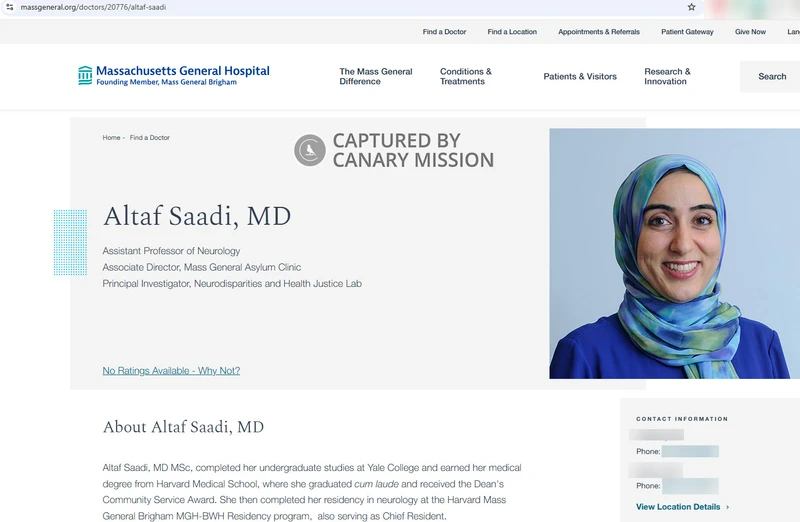The height and width of the screenshot is (522, 800).
Task: Click Principal Investigator, Neurodisparities and Health Justice Lab
Action: (232, 284)
